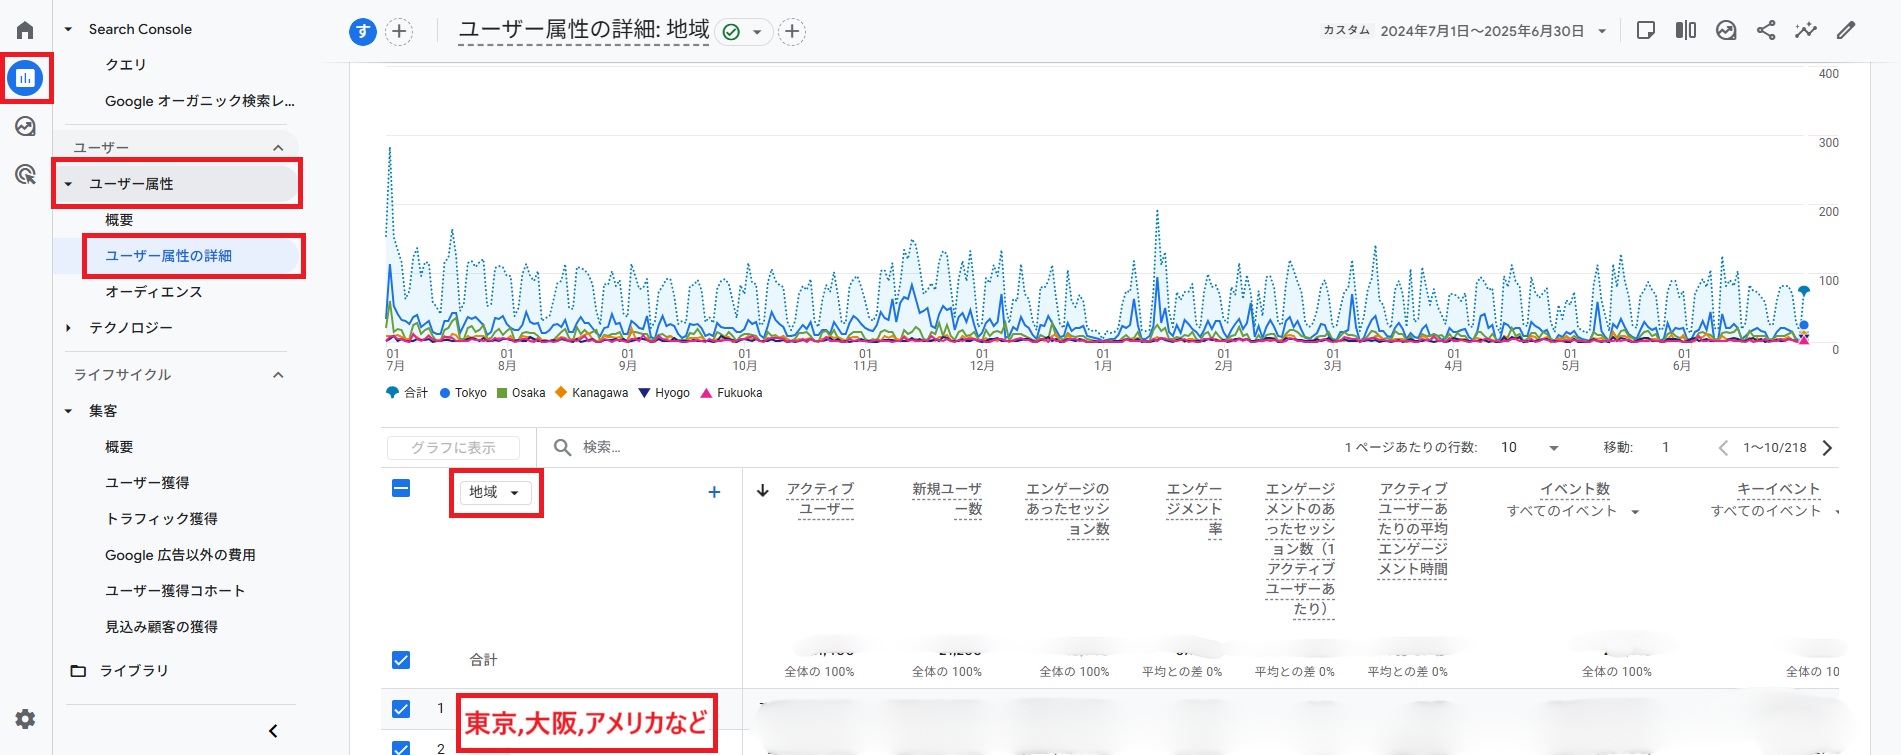Open the Explore icon in left rail
The image size is (1901, 755).
tap(25, 127)
